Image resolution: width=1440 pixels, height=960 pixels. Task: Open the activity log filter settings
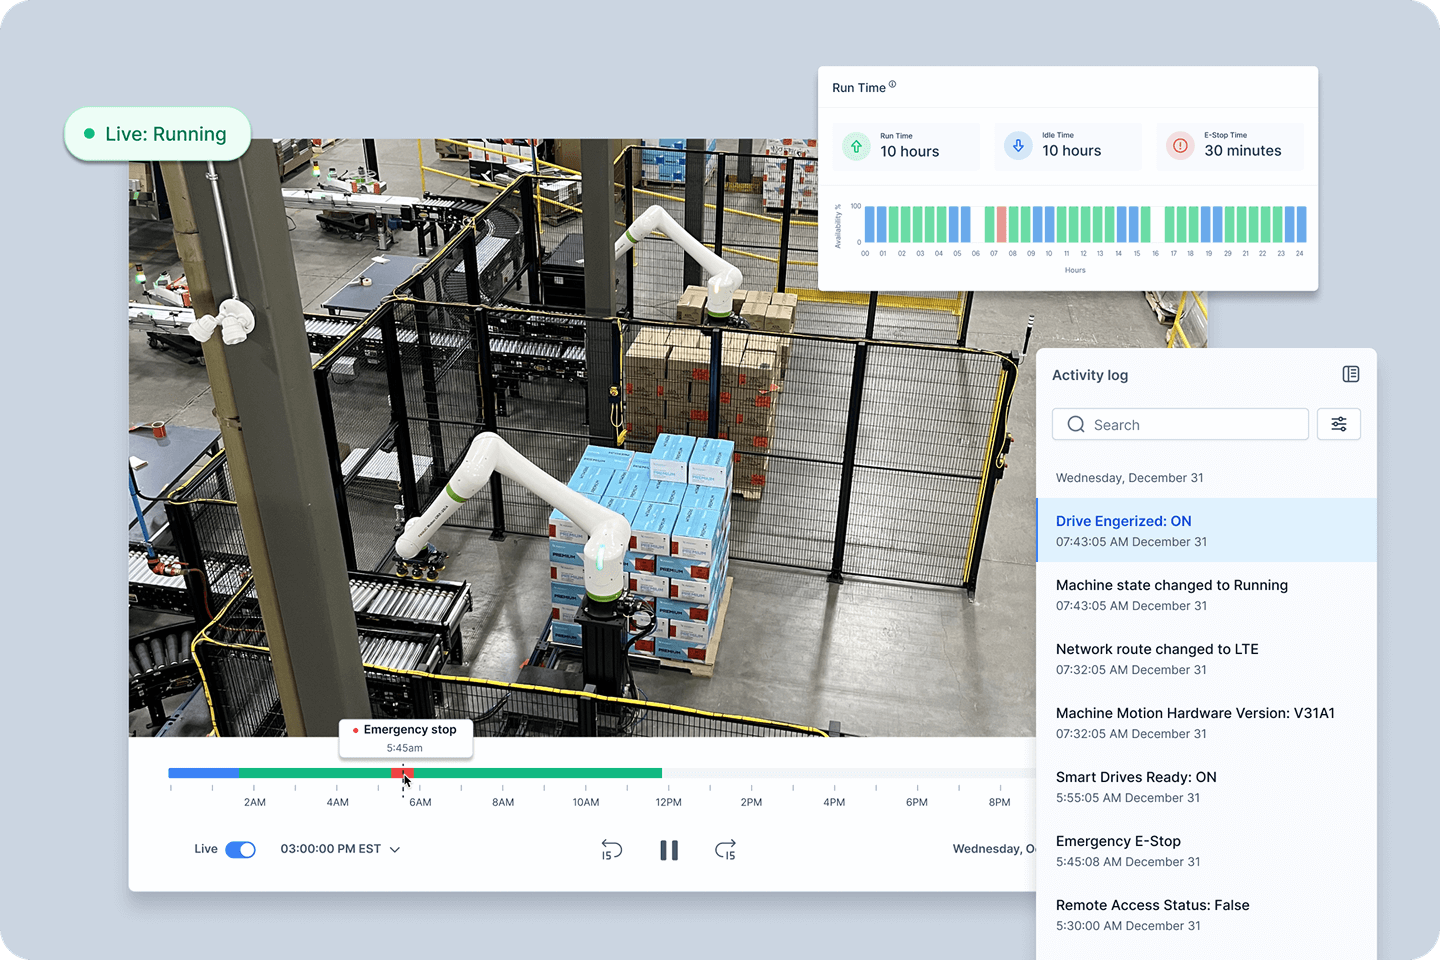(1338, 424)
